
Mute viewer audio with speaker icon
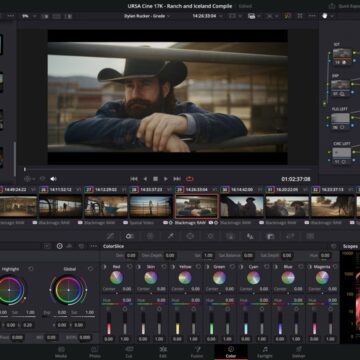pyautogui.click(x=53, y=179)
